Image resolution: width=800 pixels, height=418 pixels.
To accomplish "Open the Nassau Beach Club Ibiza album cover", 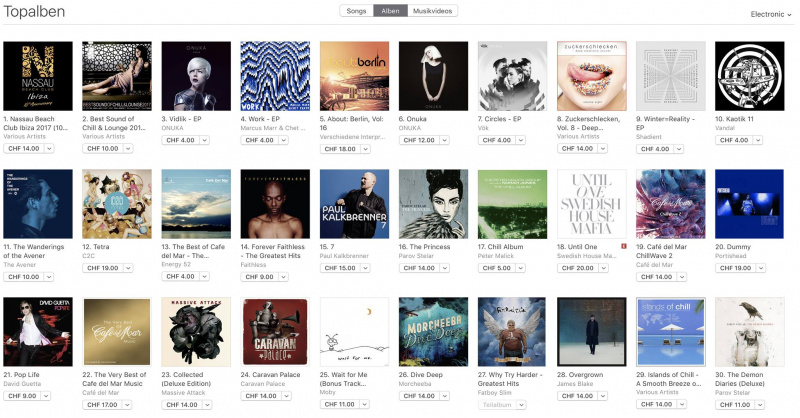I will tap(38, 76).
